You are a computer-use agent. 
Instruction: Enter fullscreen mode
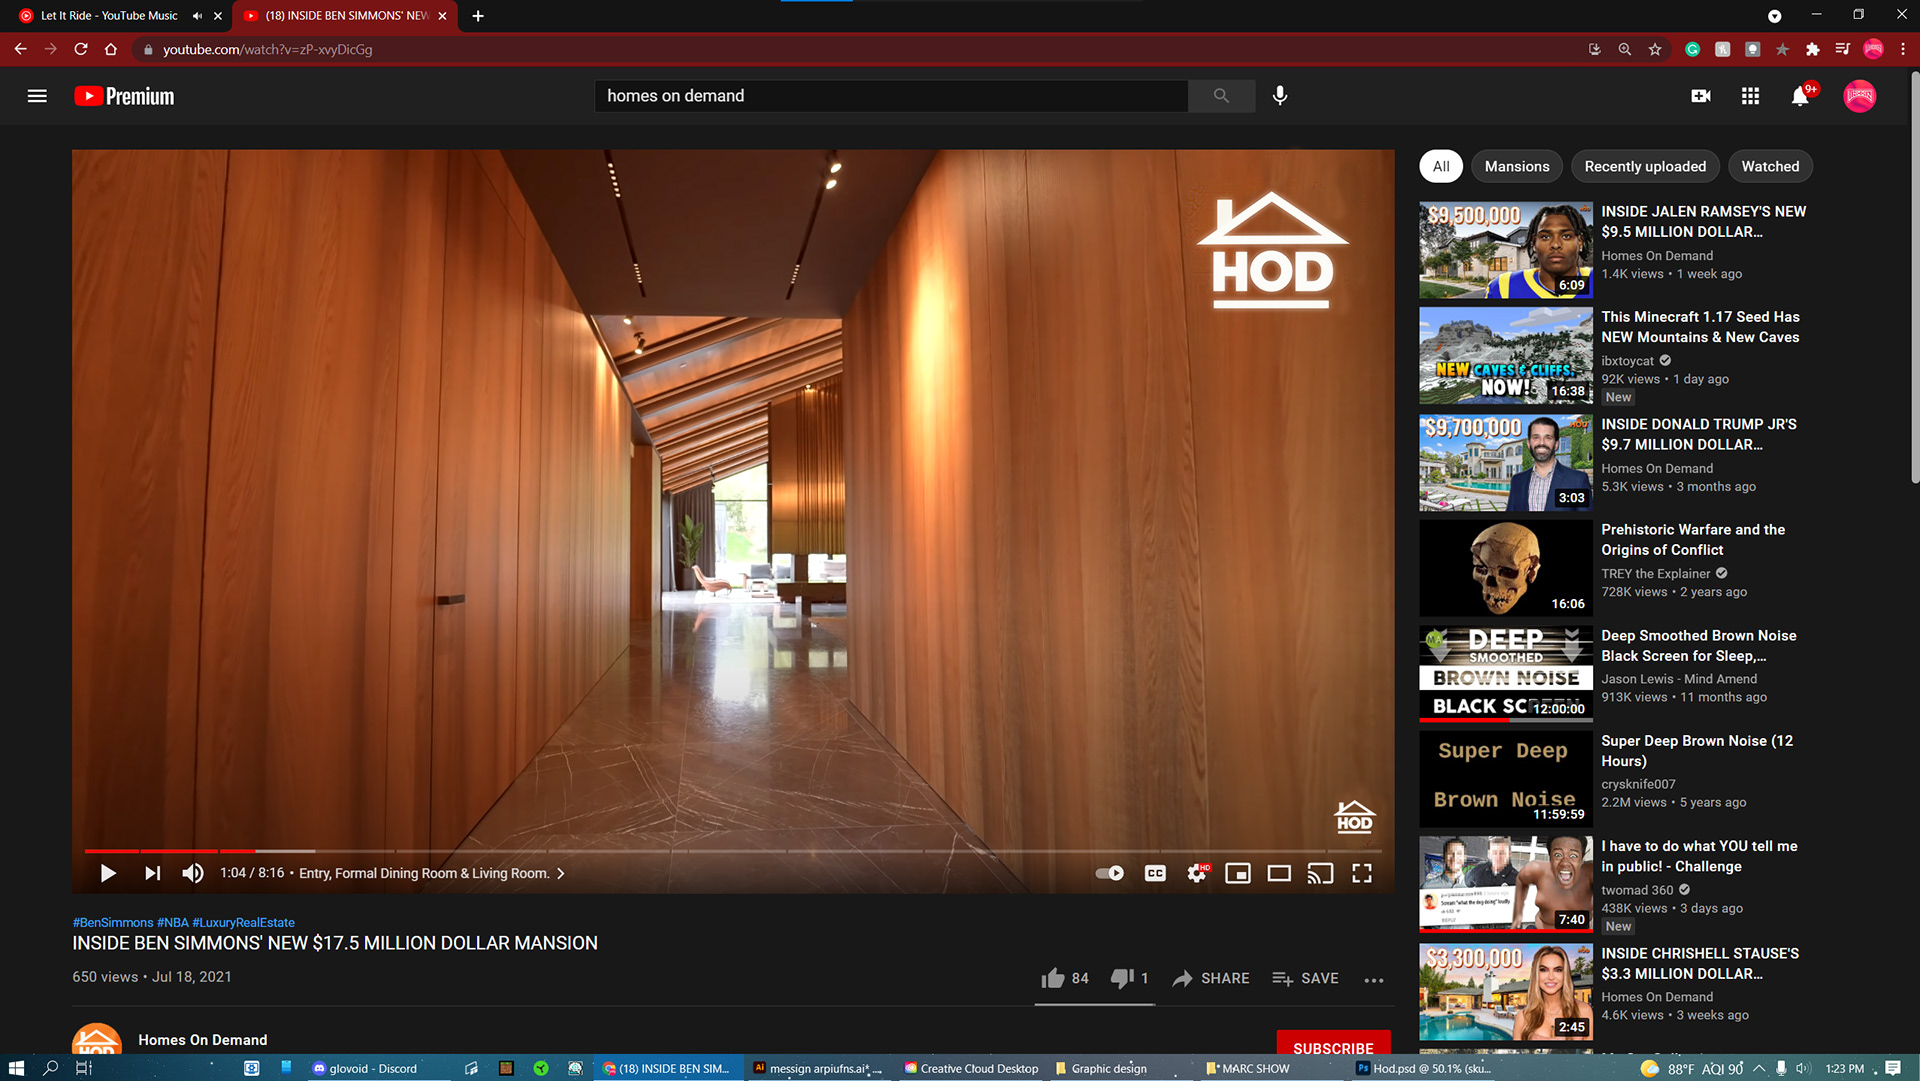pyautogui.click(x=1362, y=873)
